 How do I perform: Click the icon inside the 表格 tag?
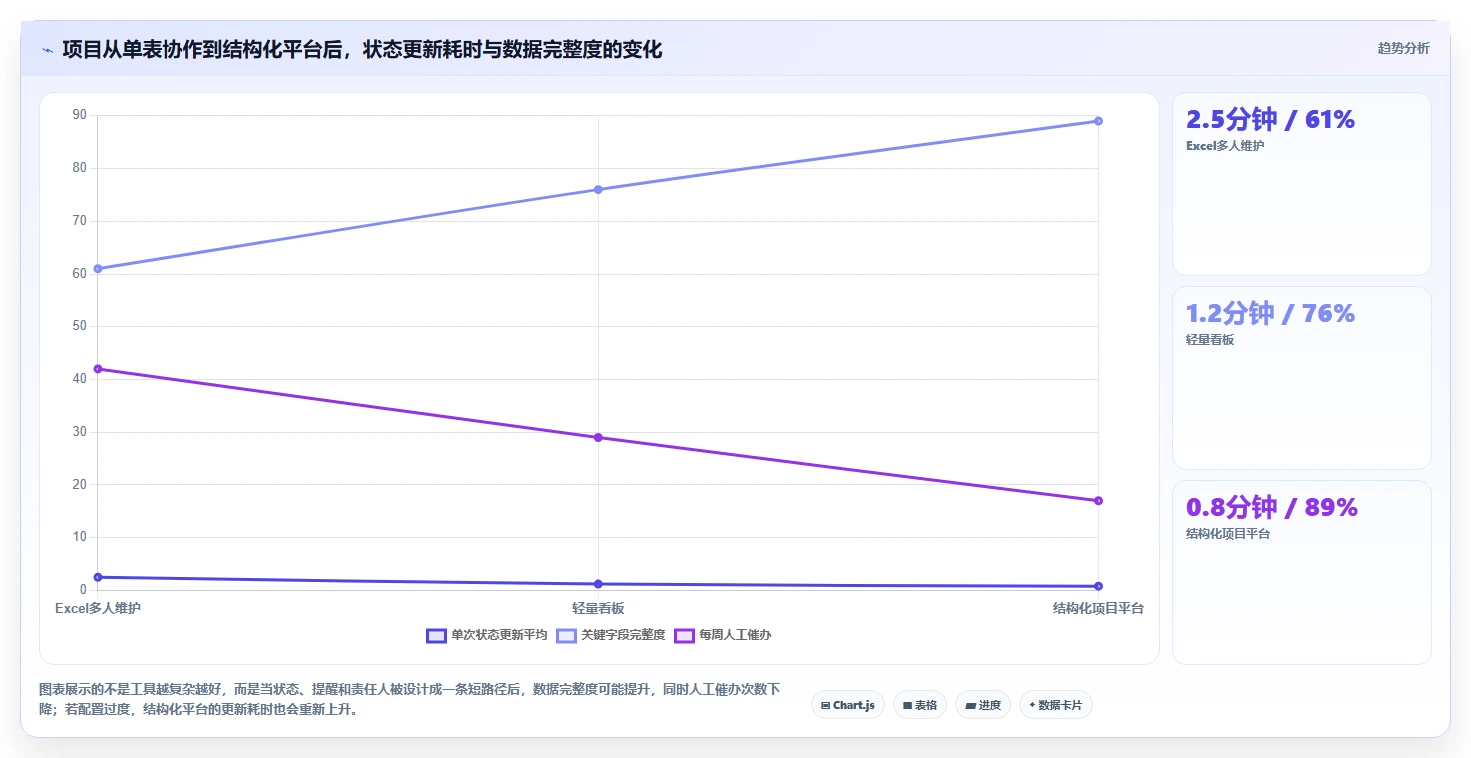click(x=907, y=706)
